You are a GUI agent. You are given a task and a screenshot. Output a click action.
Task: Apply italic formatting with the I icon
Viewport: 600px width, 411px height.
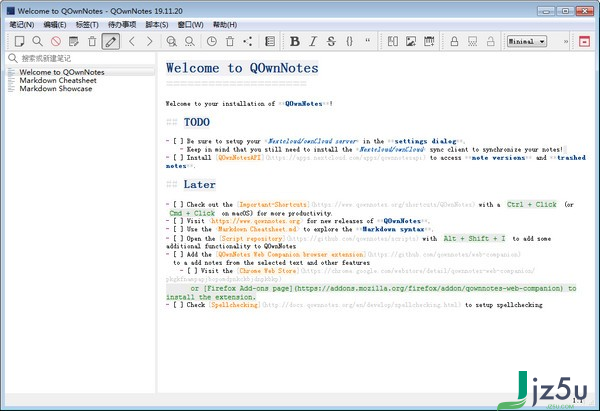point(313,41)
